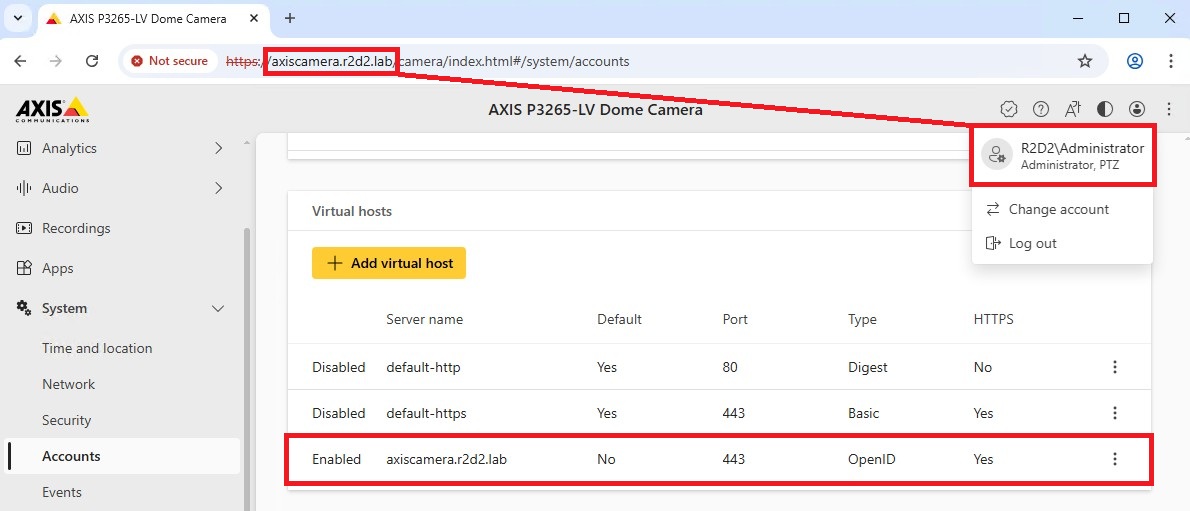The width and height of the screenshot is (1190, 511).
Task: Click the Add virtual host button
Action: click(x=389, y=263)
